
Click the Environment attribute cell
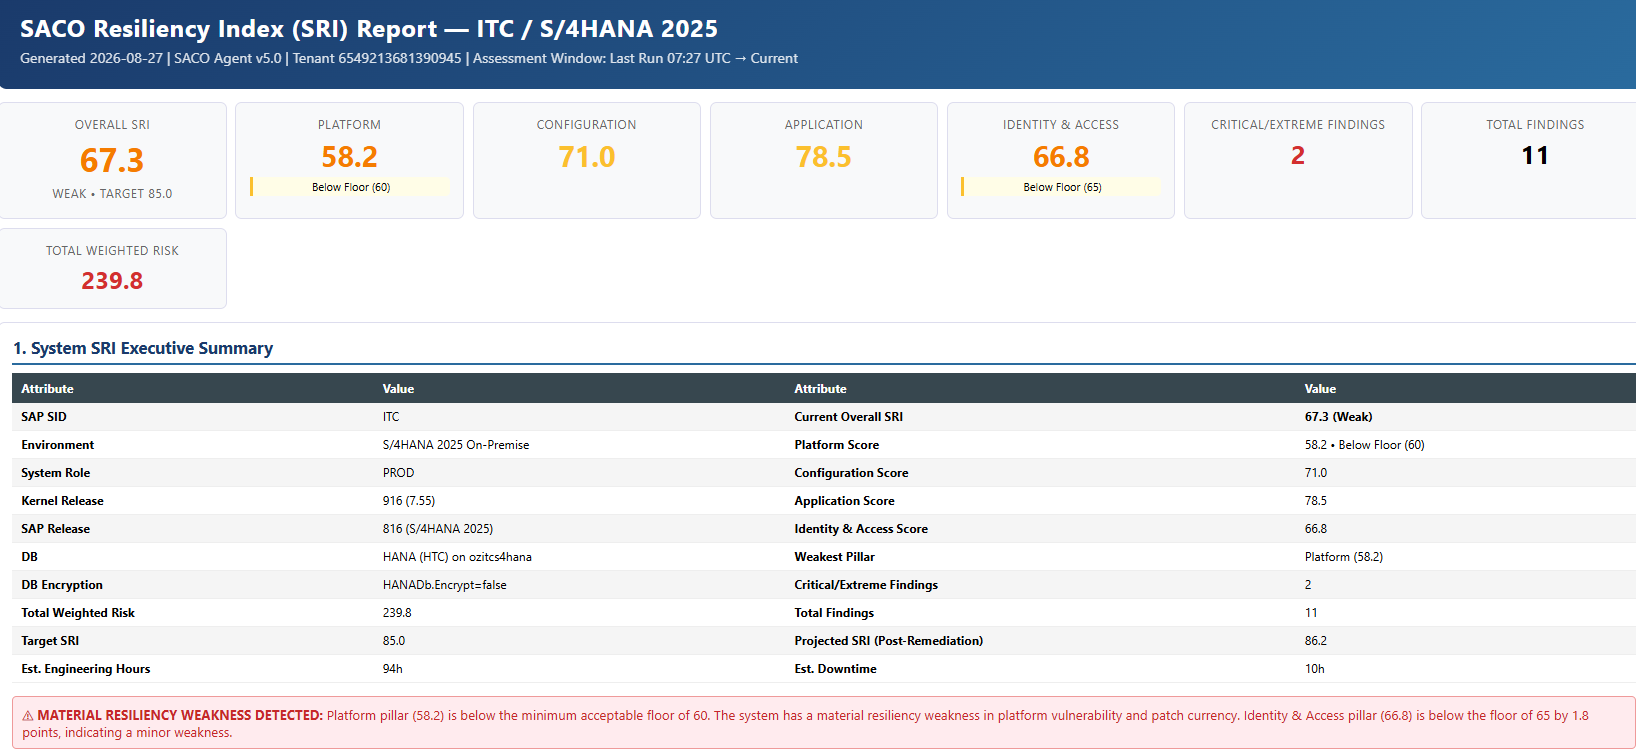tap(58, 445)
